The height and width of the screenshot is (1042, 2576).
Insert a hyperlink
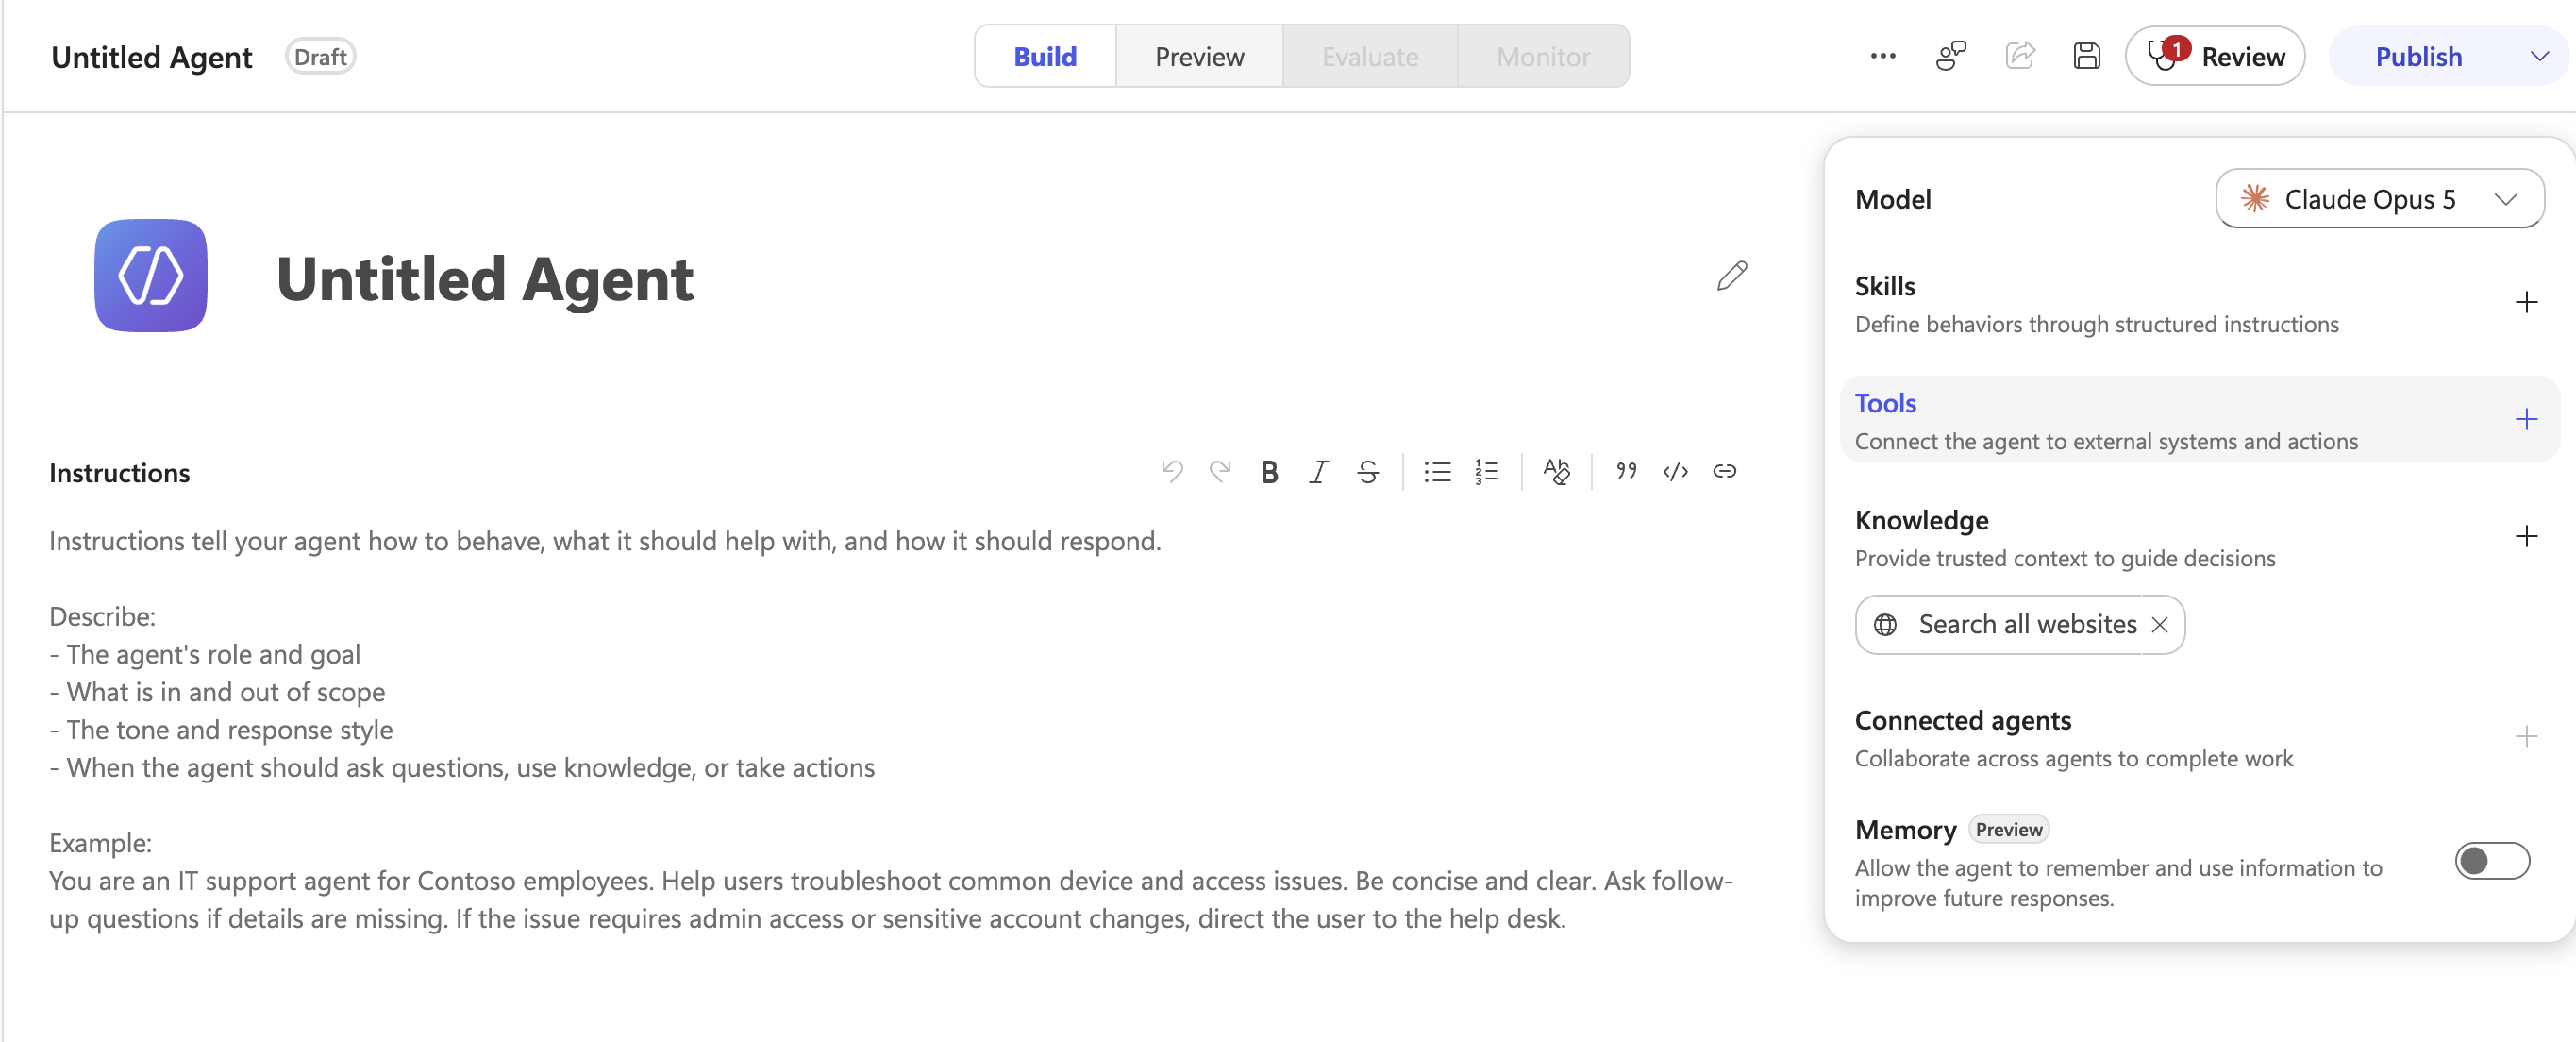click(1724, 471)
